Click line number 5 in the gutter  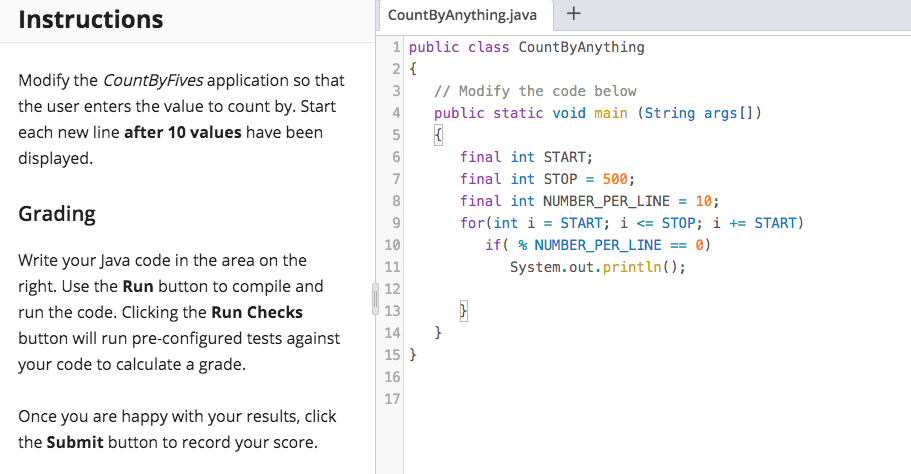coord(396,135)
